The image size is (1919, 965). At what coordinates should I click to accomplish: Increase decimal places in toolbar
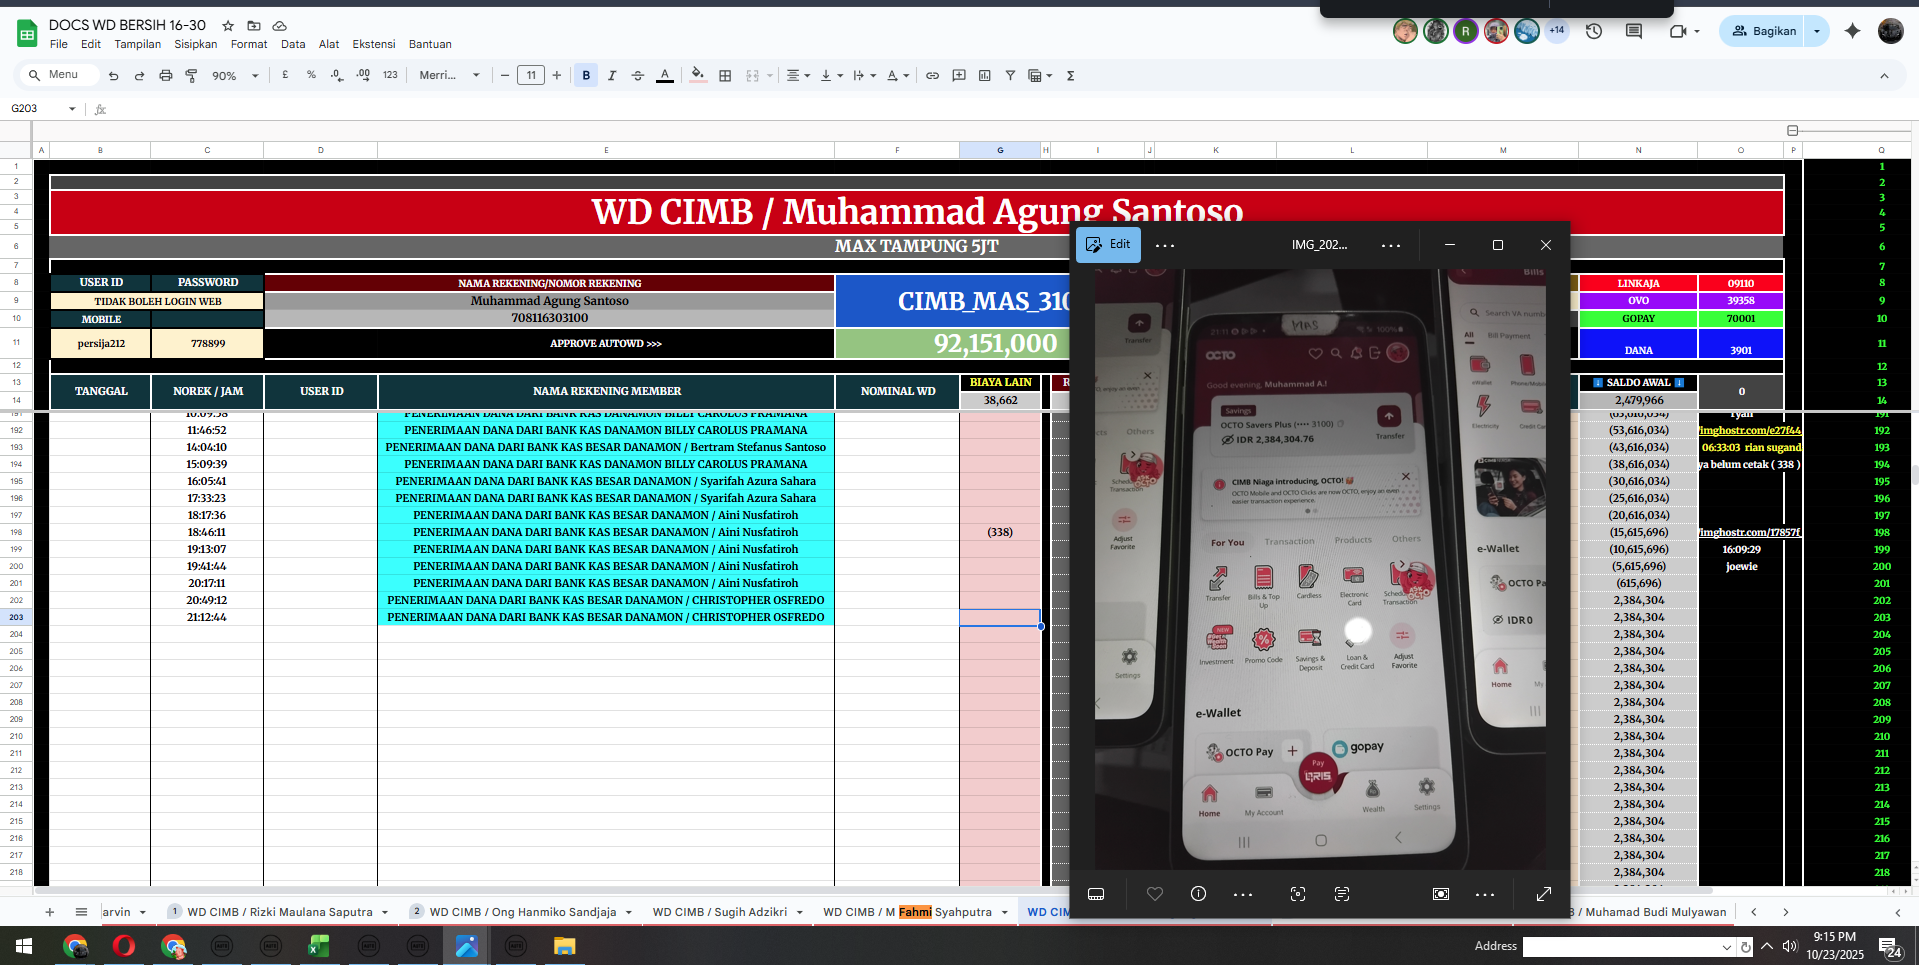pos(363,75)
